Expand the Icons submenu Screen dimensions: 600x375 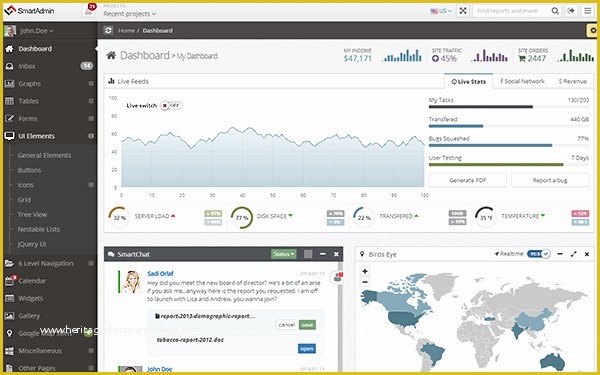tap(26, 185)
